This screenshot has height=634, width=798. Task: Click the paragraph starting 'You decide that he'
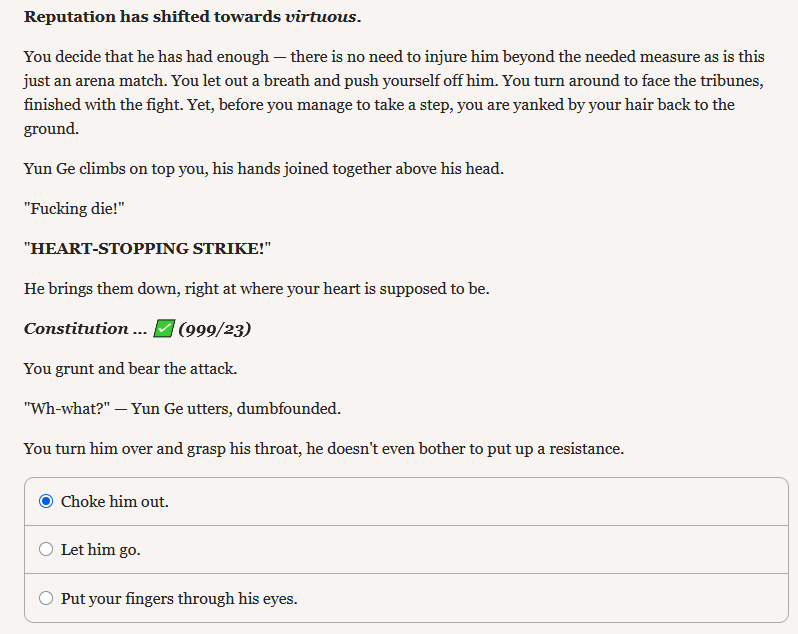coord(394,92)
